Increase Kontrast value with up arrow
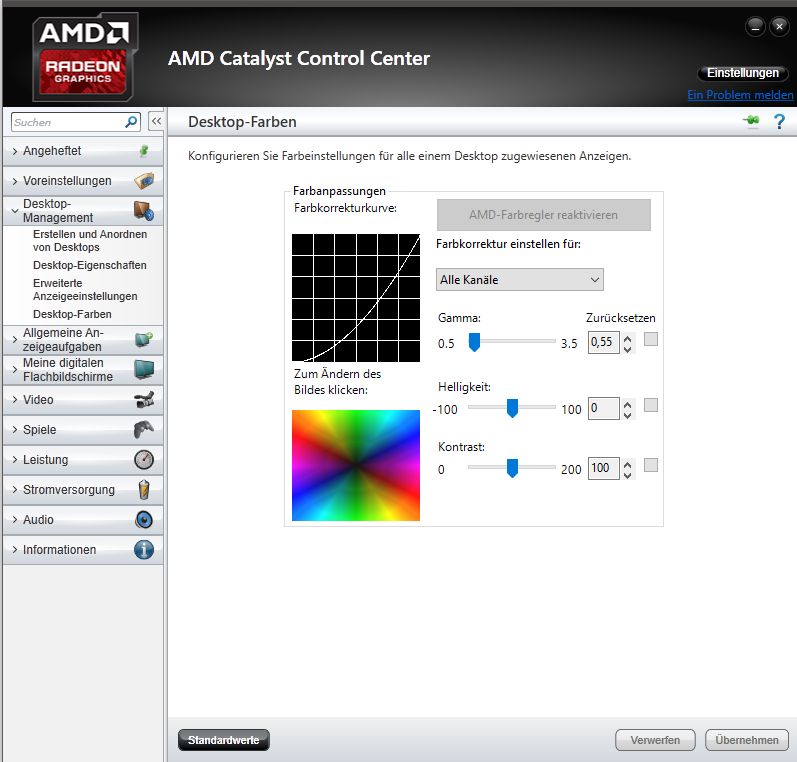This screenshot has width=797, height=762. tap(628, 464)
